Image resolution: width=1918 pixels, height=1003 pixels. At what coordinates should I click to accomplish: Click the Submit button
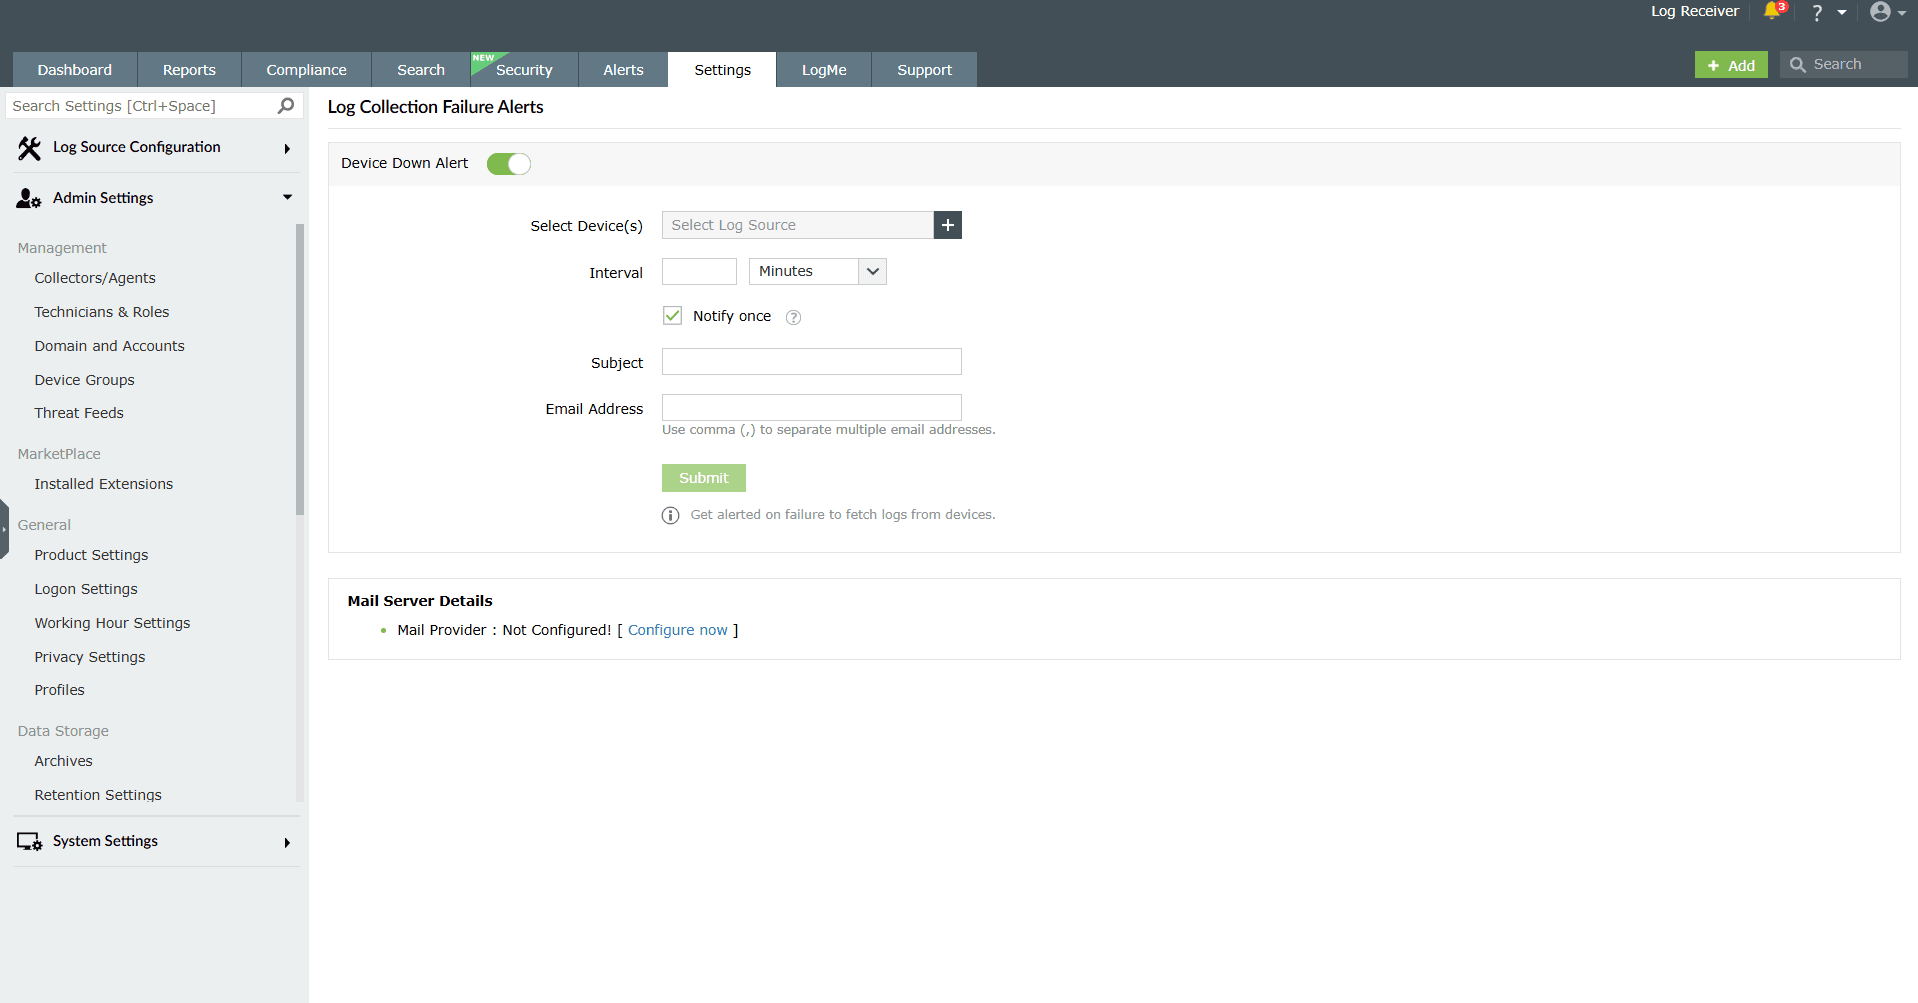point(704,478)
